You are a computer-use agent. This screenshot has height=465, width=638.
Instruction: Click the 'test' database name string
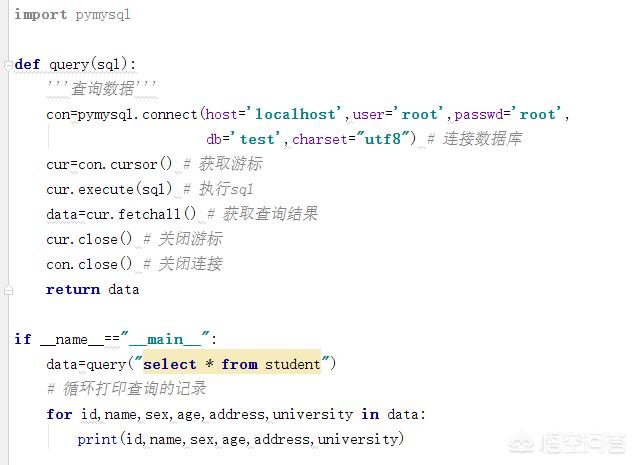click(x=256, y=139)
